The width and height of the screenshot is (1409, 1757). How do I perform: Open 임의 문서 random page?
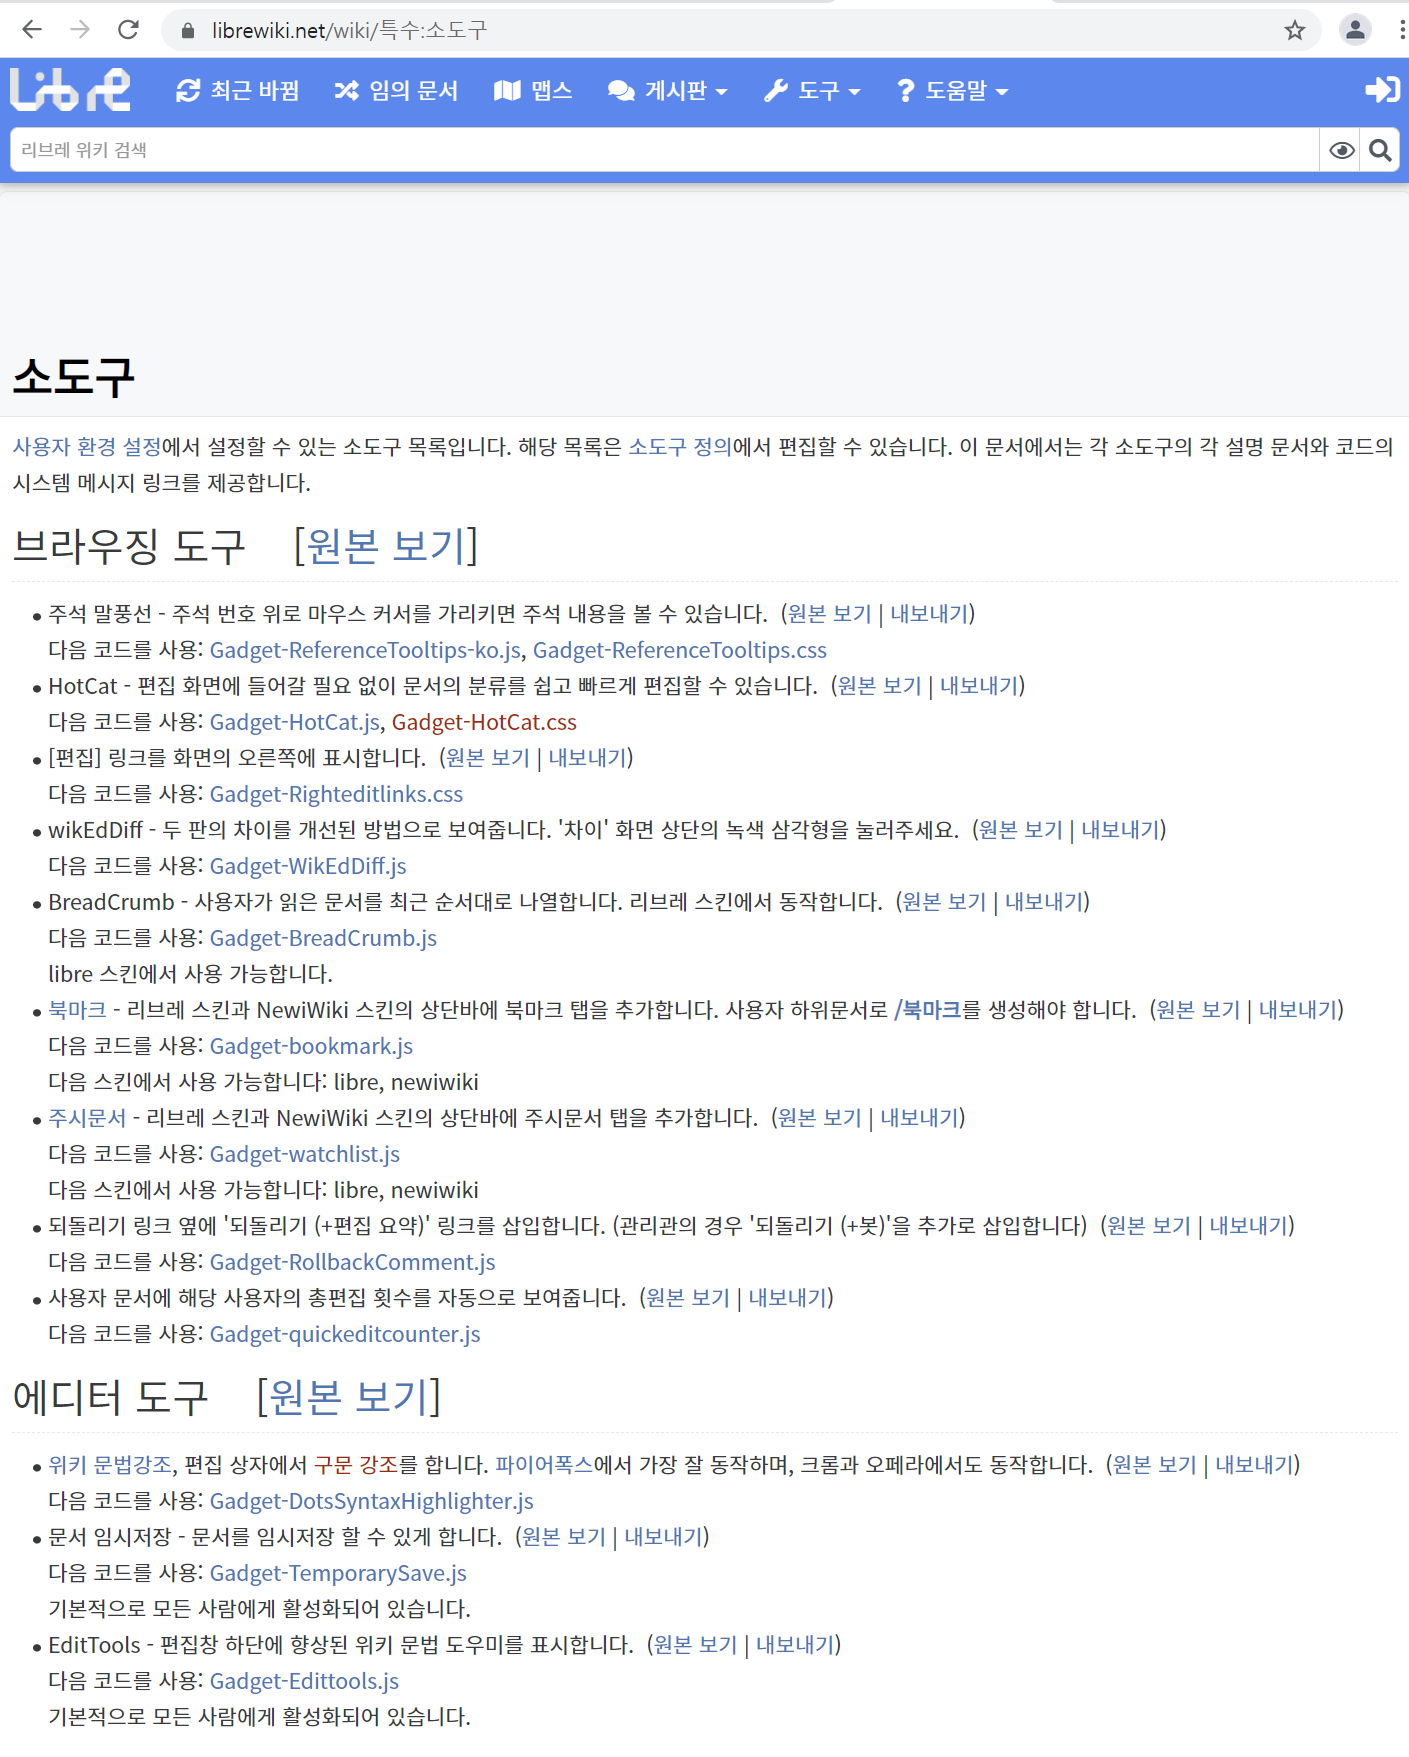[396, 91]
